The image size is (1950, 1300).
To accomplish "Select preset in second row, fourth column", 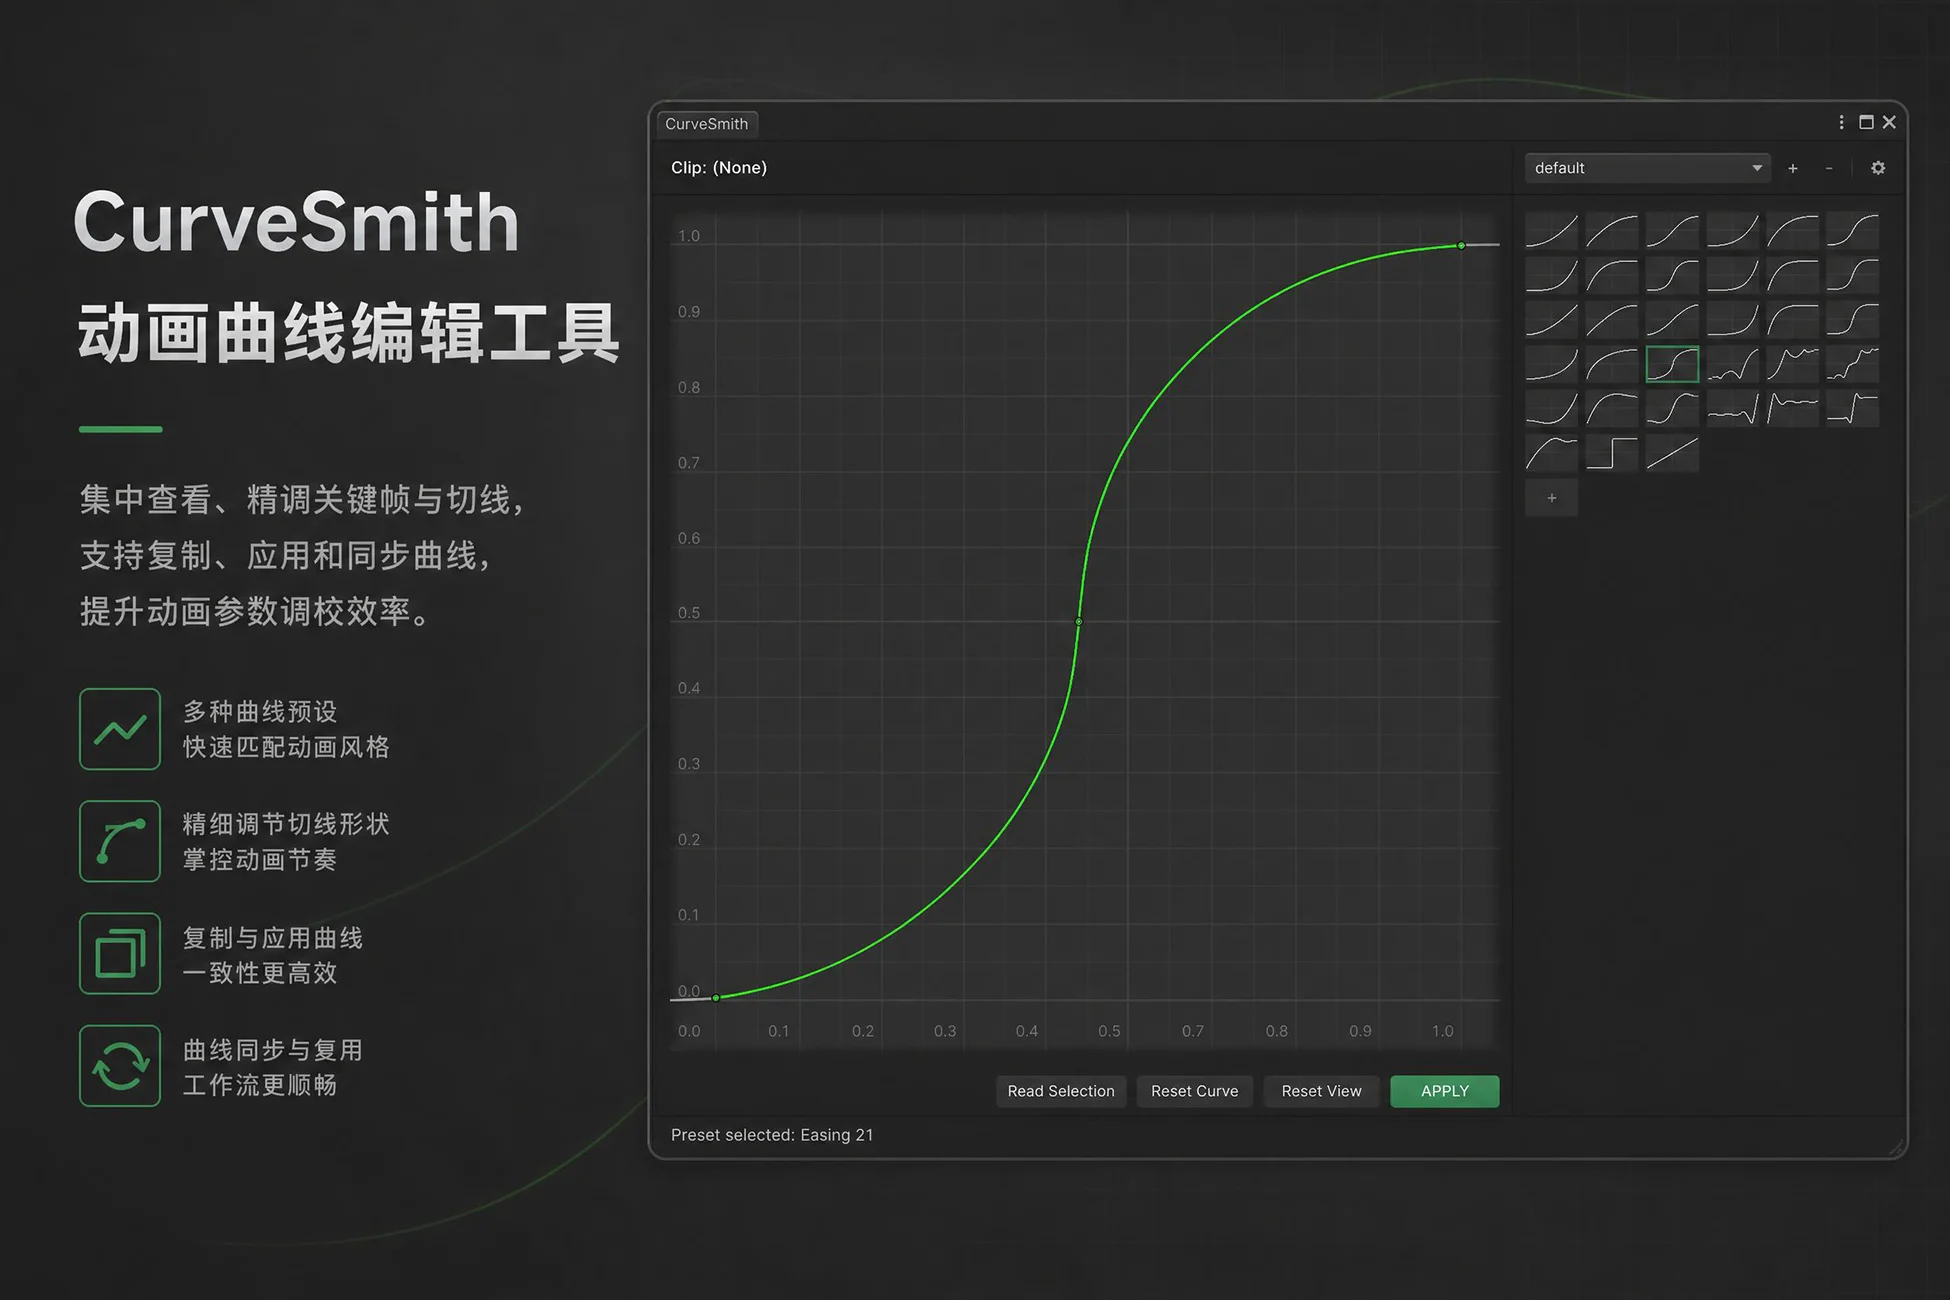I will pyautogui.click(x=1732, y=275).
